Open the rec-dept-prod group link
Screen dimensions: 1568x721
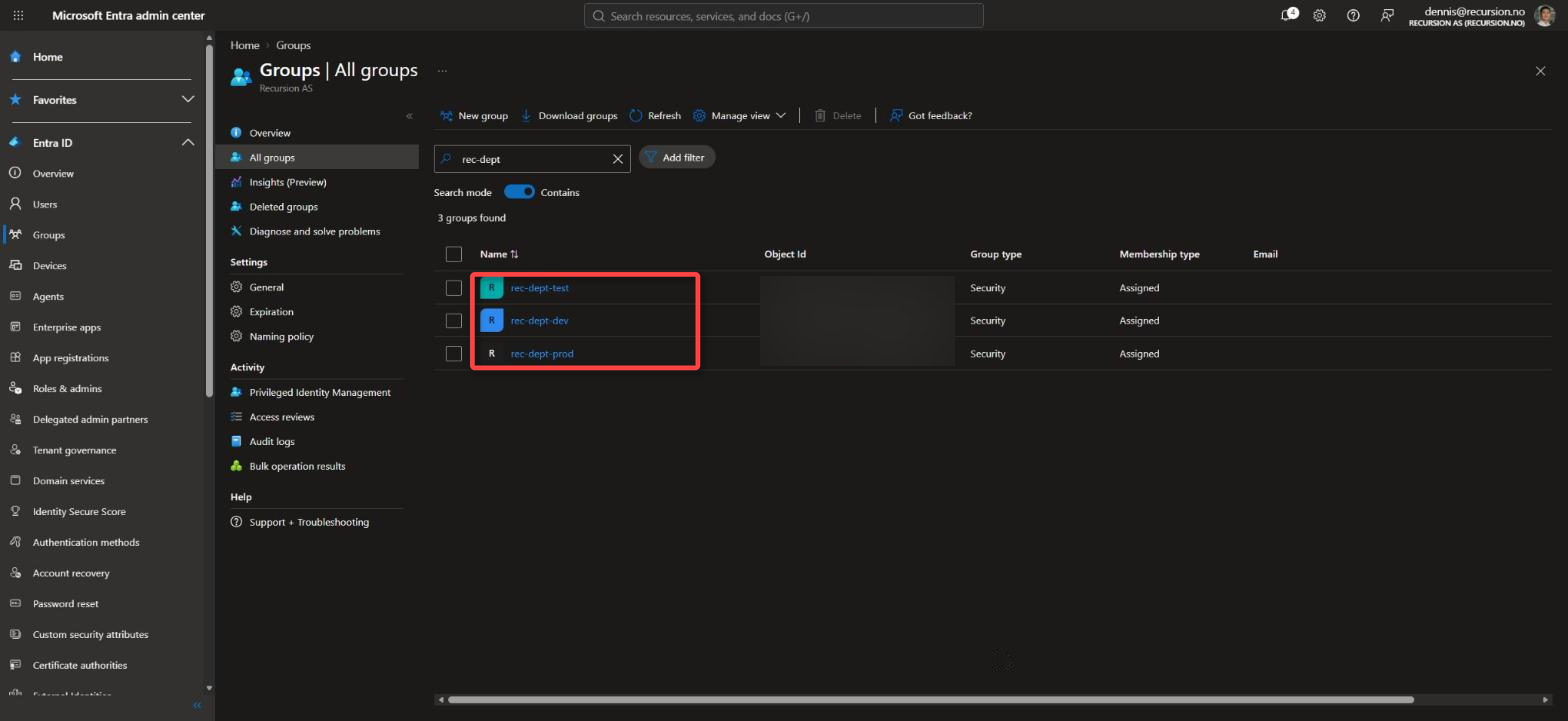pyautogui.click(x=542, y=354)
